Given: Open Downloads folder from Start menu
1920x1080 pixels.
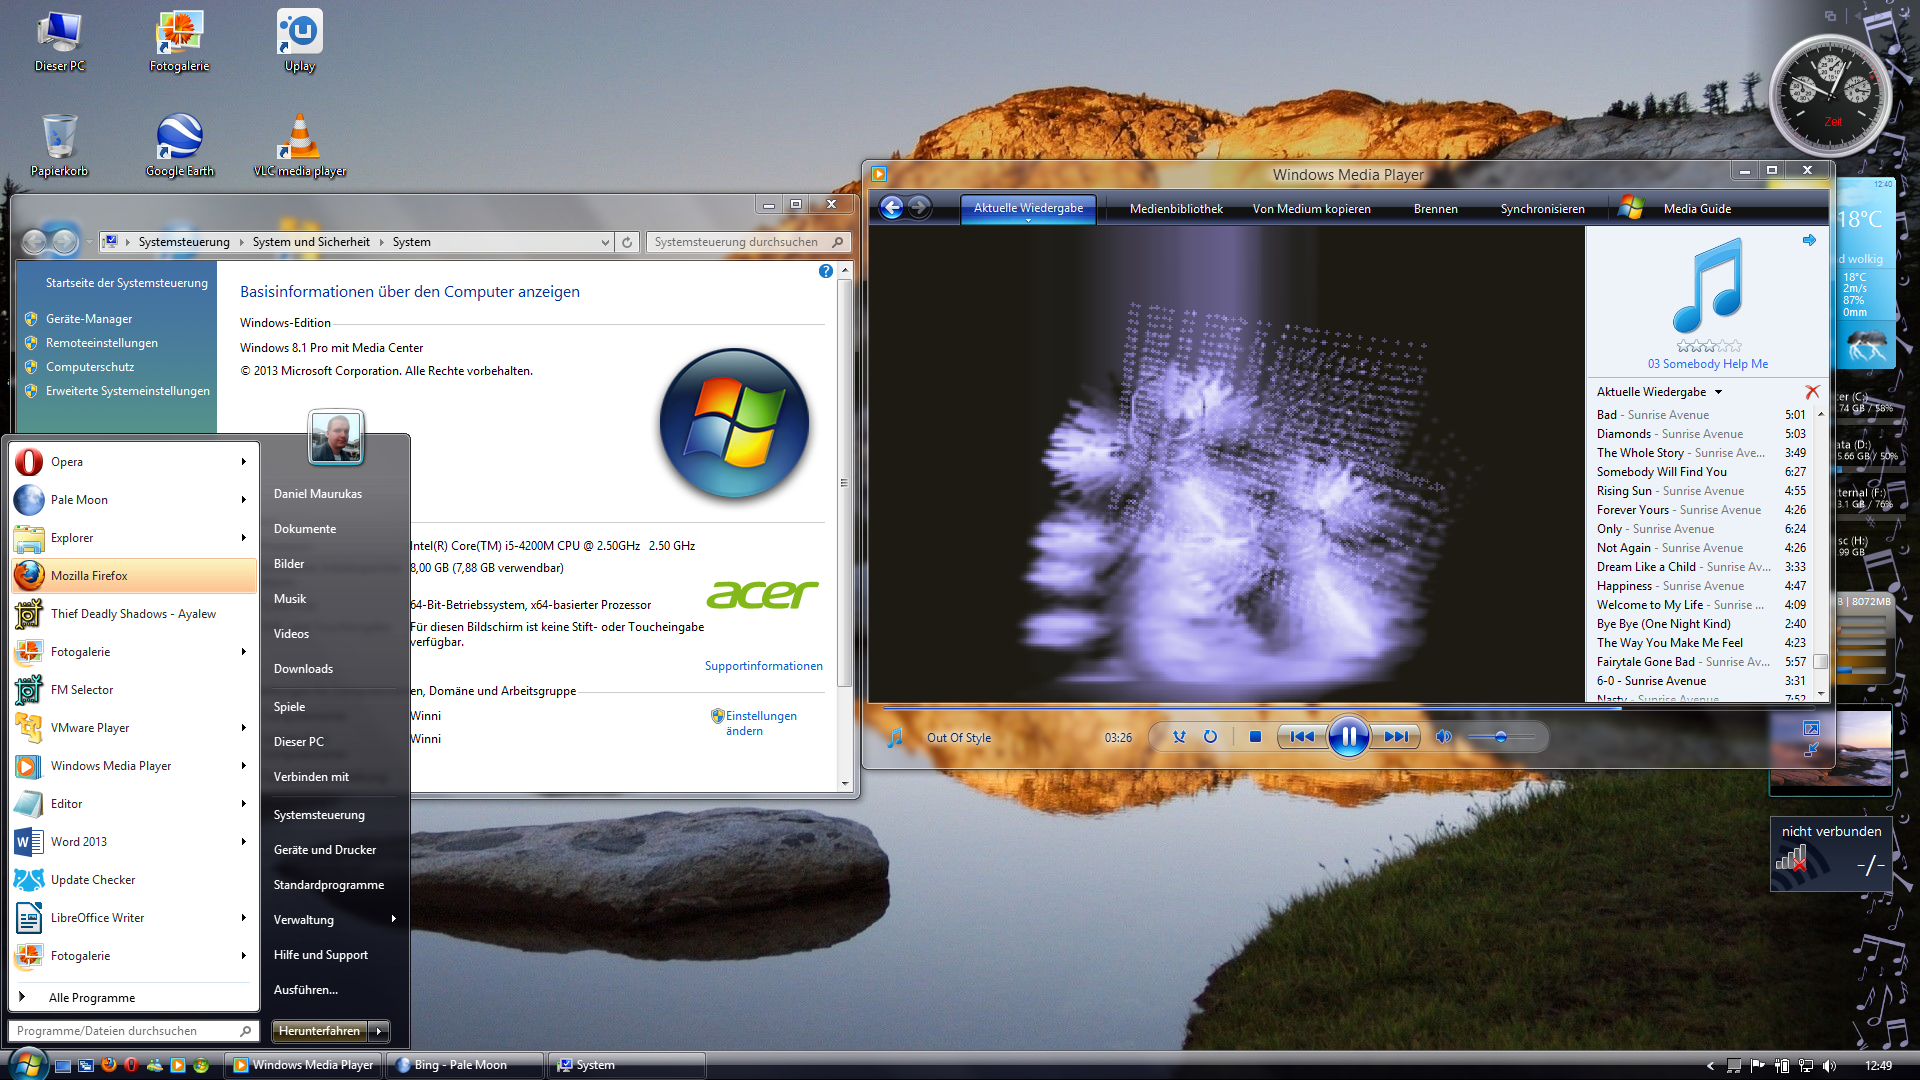Looking at the screenshot, I should coord(303,669).
